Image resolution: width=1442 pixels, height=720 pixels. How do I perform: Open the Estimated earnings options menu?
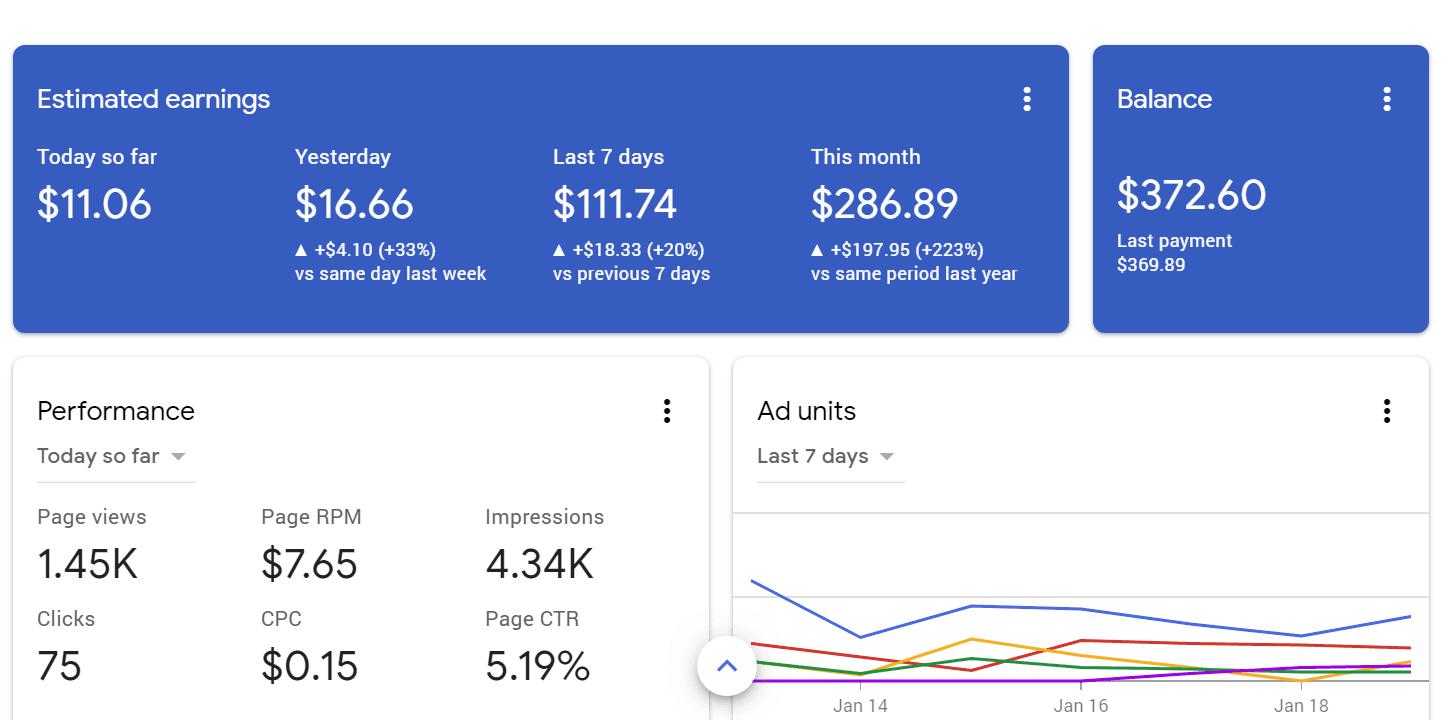[x=1027, y=98]
